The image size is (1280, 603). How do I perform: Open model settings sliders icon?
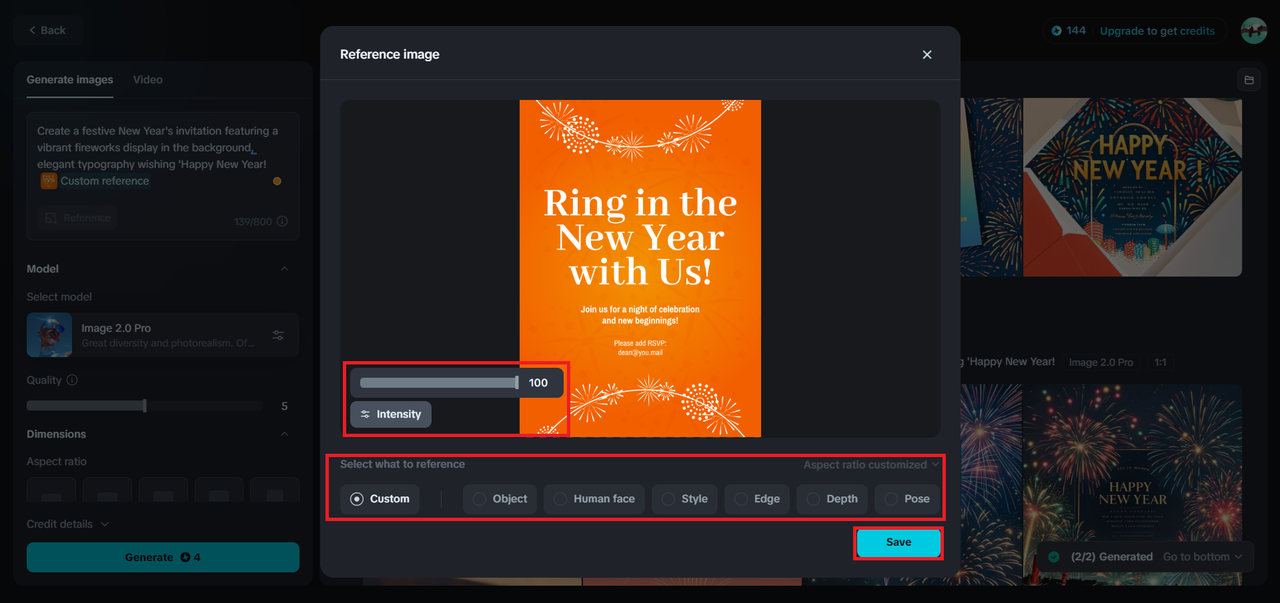pyautogui.click(x=279, y=335)
